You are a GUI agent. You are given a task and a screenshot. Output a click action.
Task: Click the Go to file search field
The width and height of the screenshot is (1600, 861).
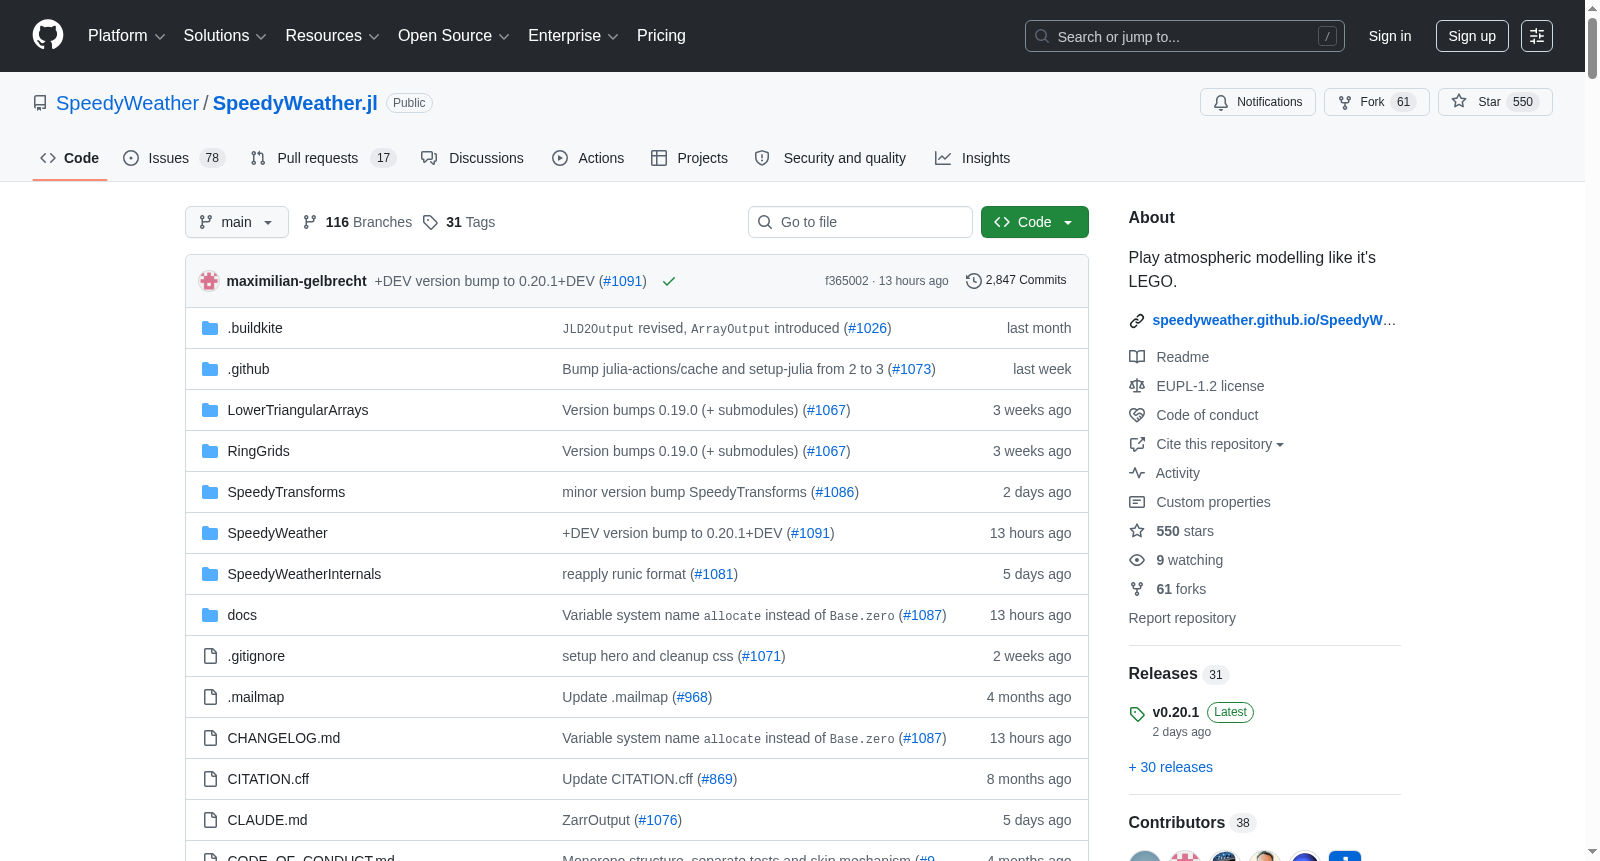click(860, 222)
